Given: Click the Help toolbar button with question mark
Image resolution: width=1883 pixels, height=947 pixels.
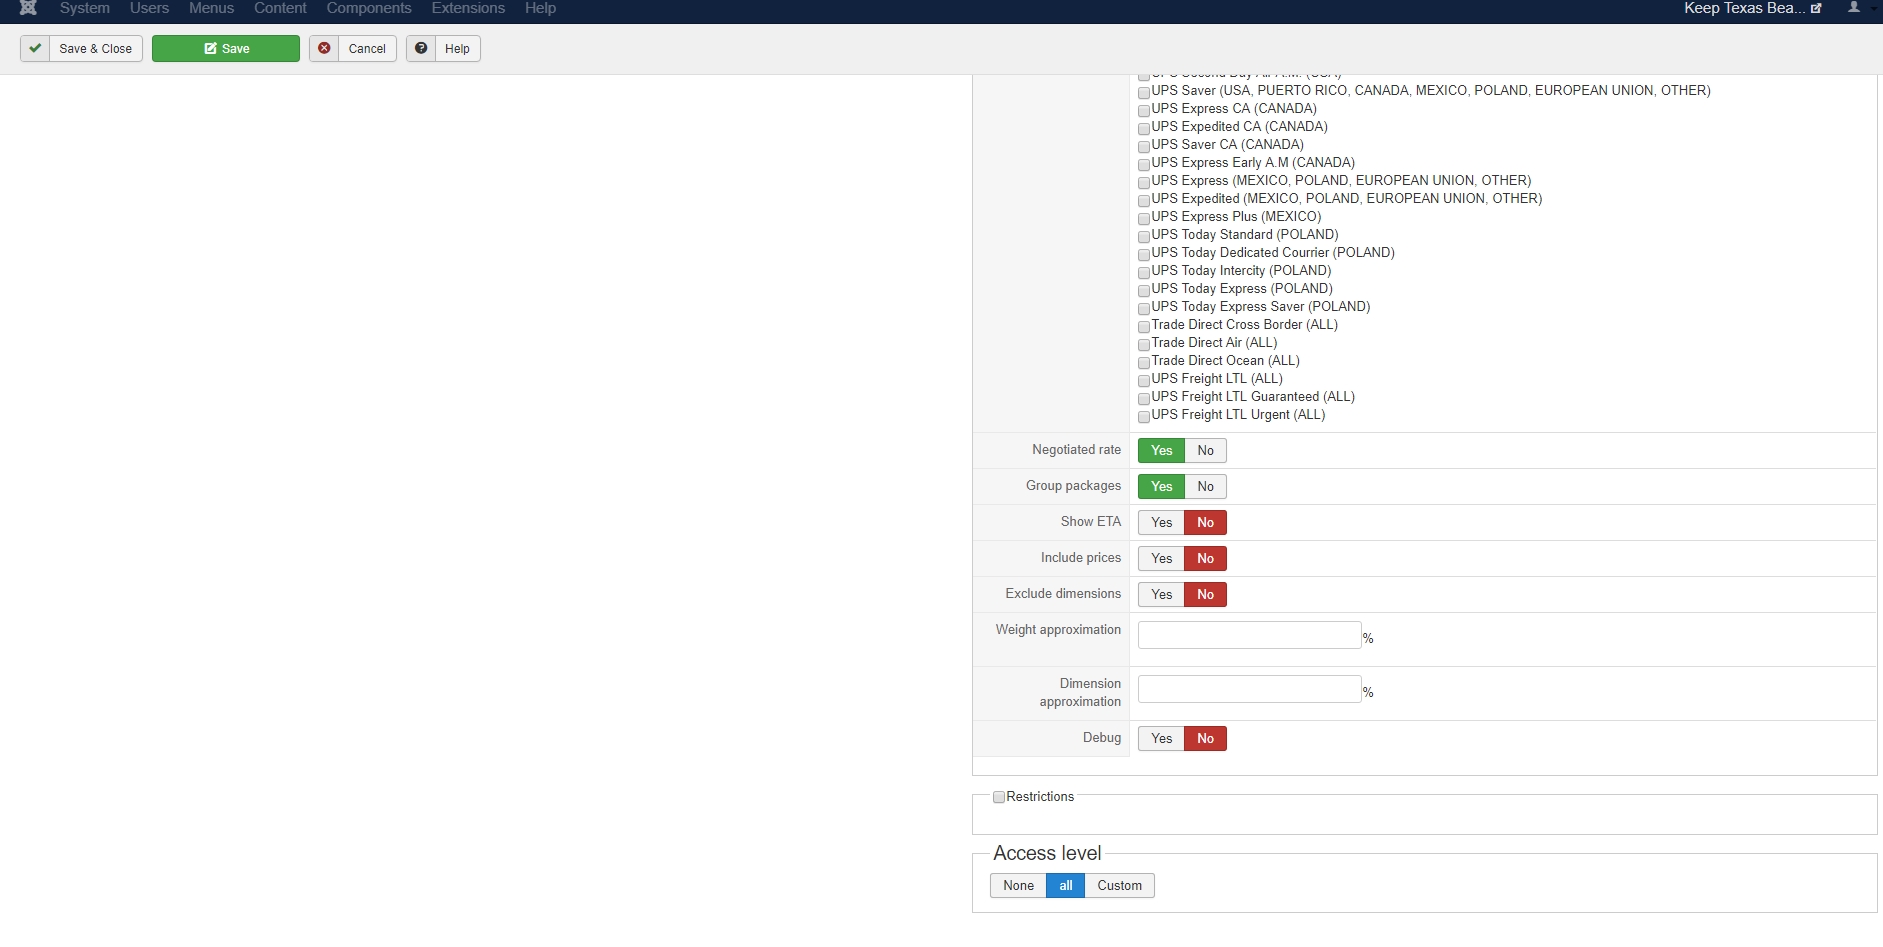Looking at the screenshot, I should click(443, 49).
